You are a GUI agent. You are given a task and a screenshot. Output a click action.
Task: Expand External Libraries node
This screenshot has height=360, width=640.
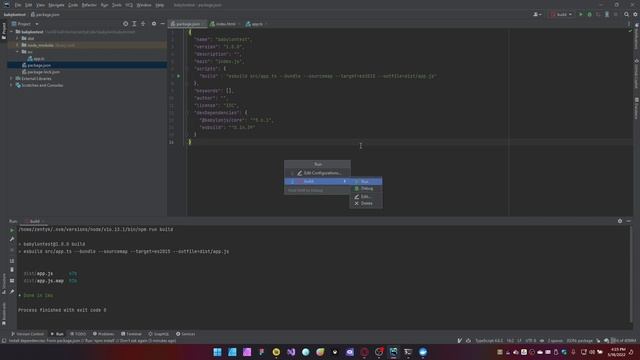11,78
